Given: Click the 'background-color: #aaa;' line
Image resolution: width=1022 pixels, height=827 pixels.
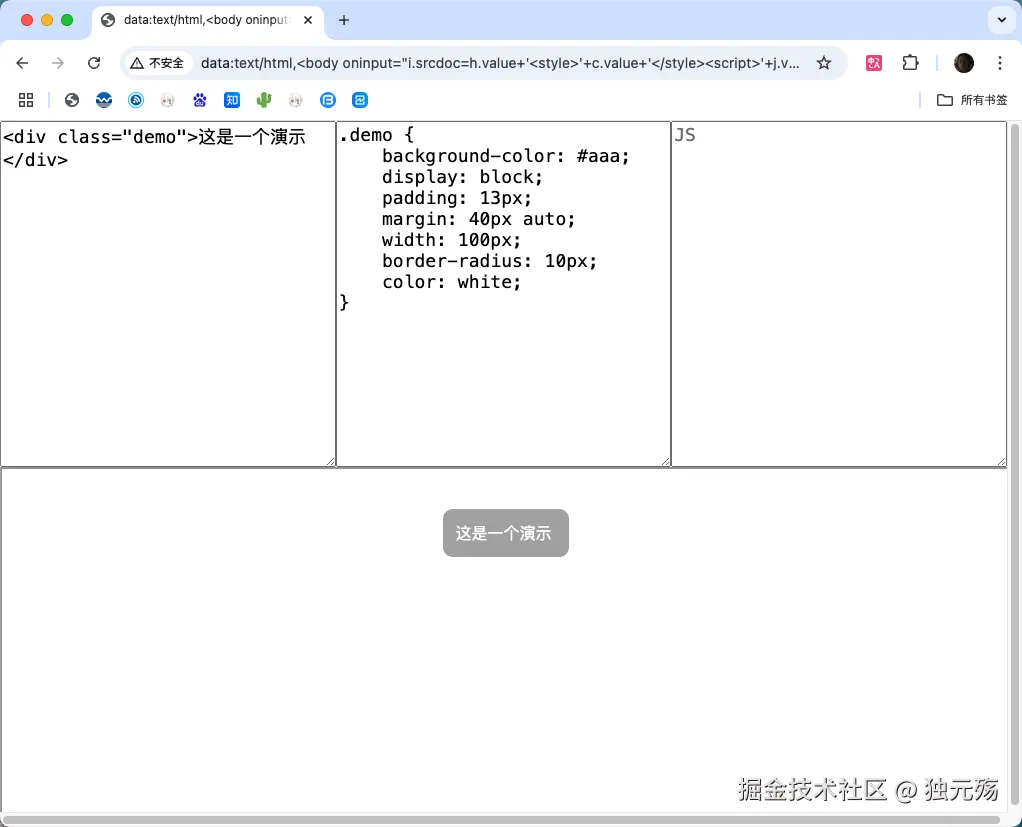Looking at the screenshot, I should point(506,156).
